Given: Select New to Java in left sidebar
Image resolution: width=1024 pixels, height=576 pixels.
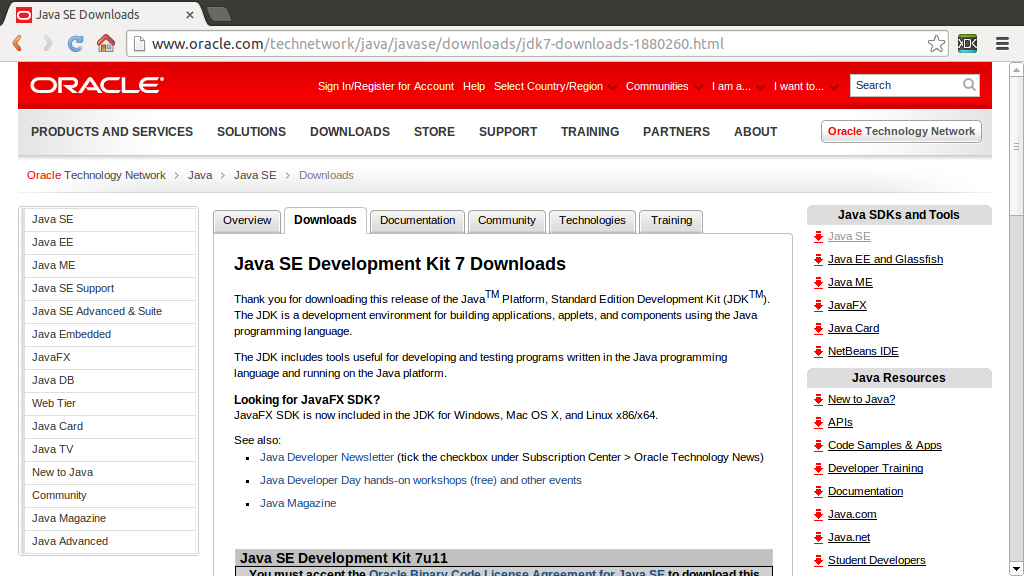Looking at the screenshot, I should tap(110, 472).
